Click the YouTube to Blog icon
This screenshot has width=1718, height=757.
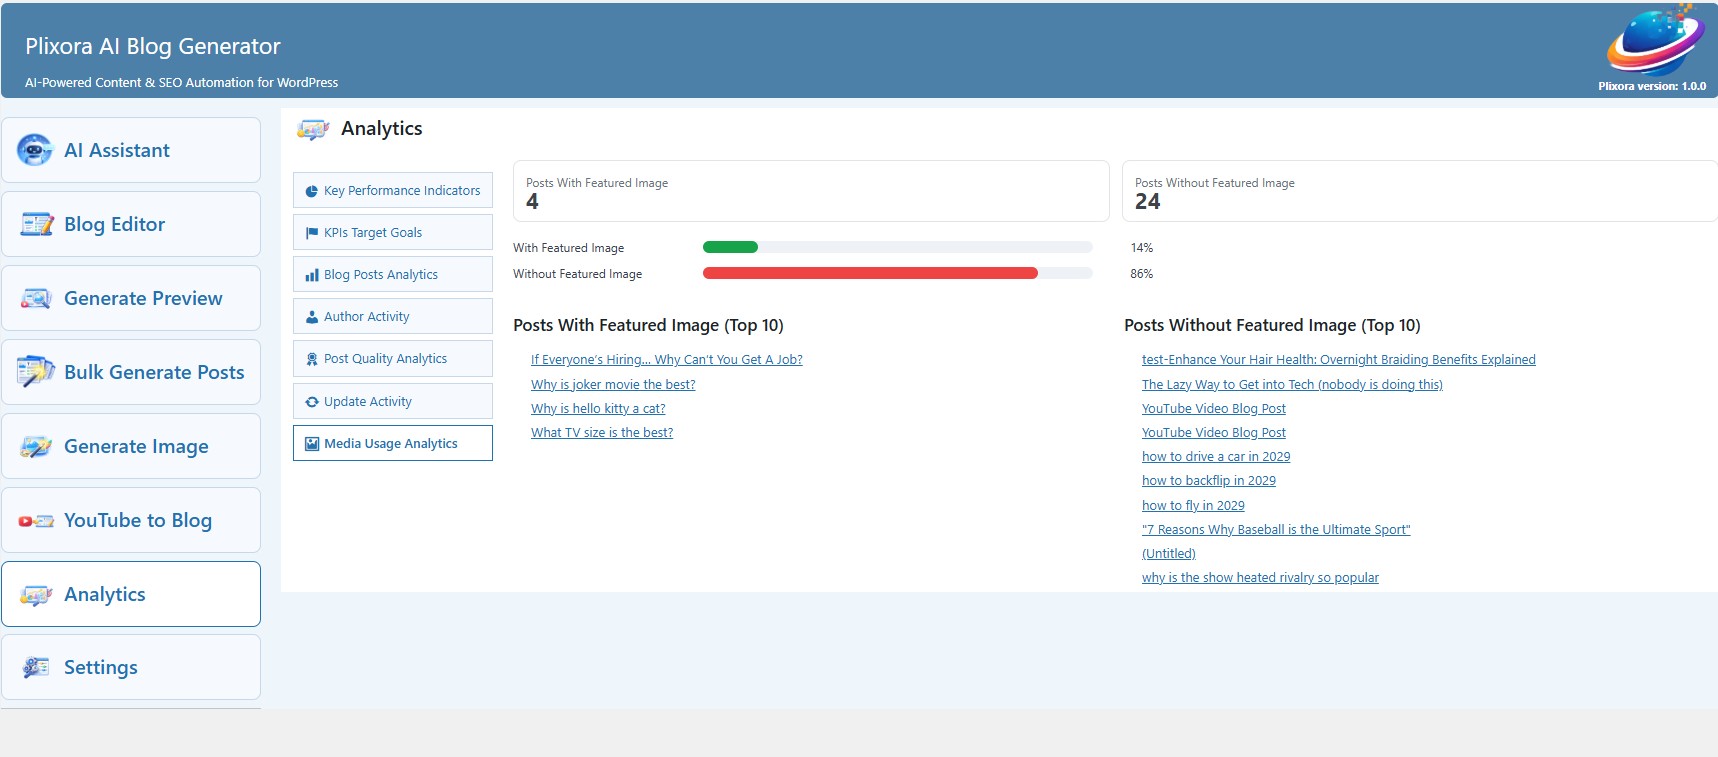(x=37, y=520)
